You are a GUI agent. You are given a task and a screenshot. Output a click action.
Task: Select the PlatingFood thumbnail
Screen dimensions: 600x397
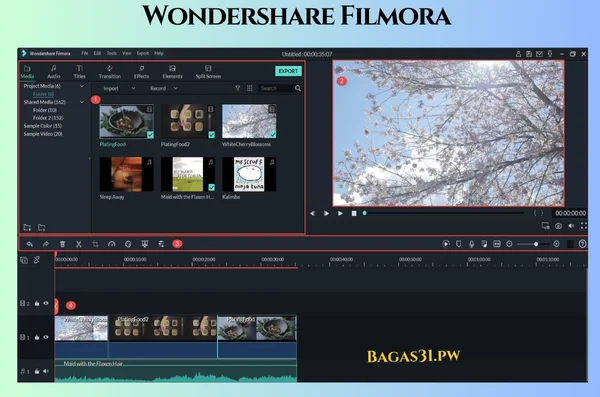click(126, 121)
